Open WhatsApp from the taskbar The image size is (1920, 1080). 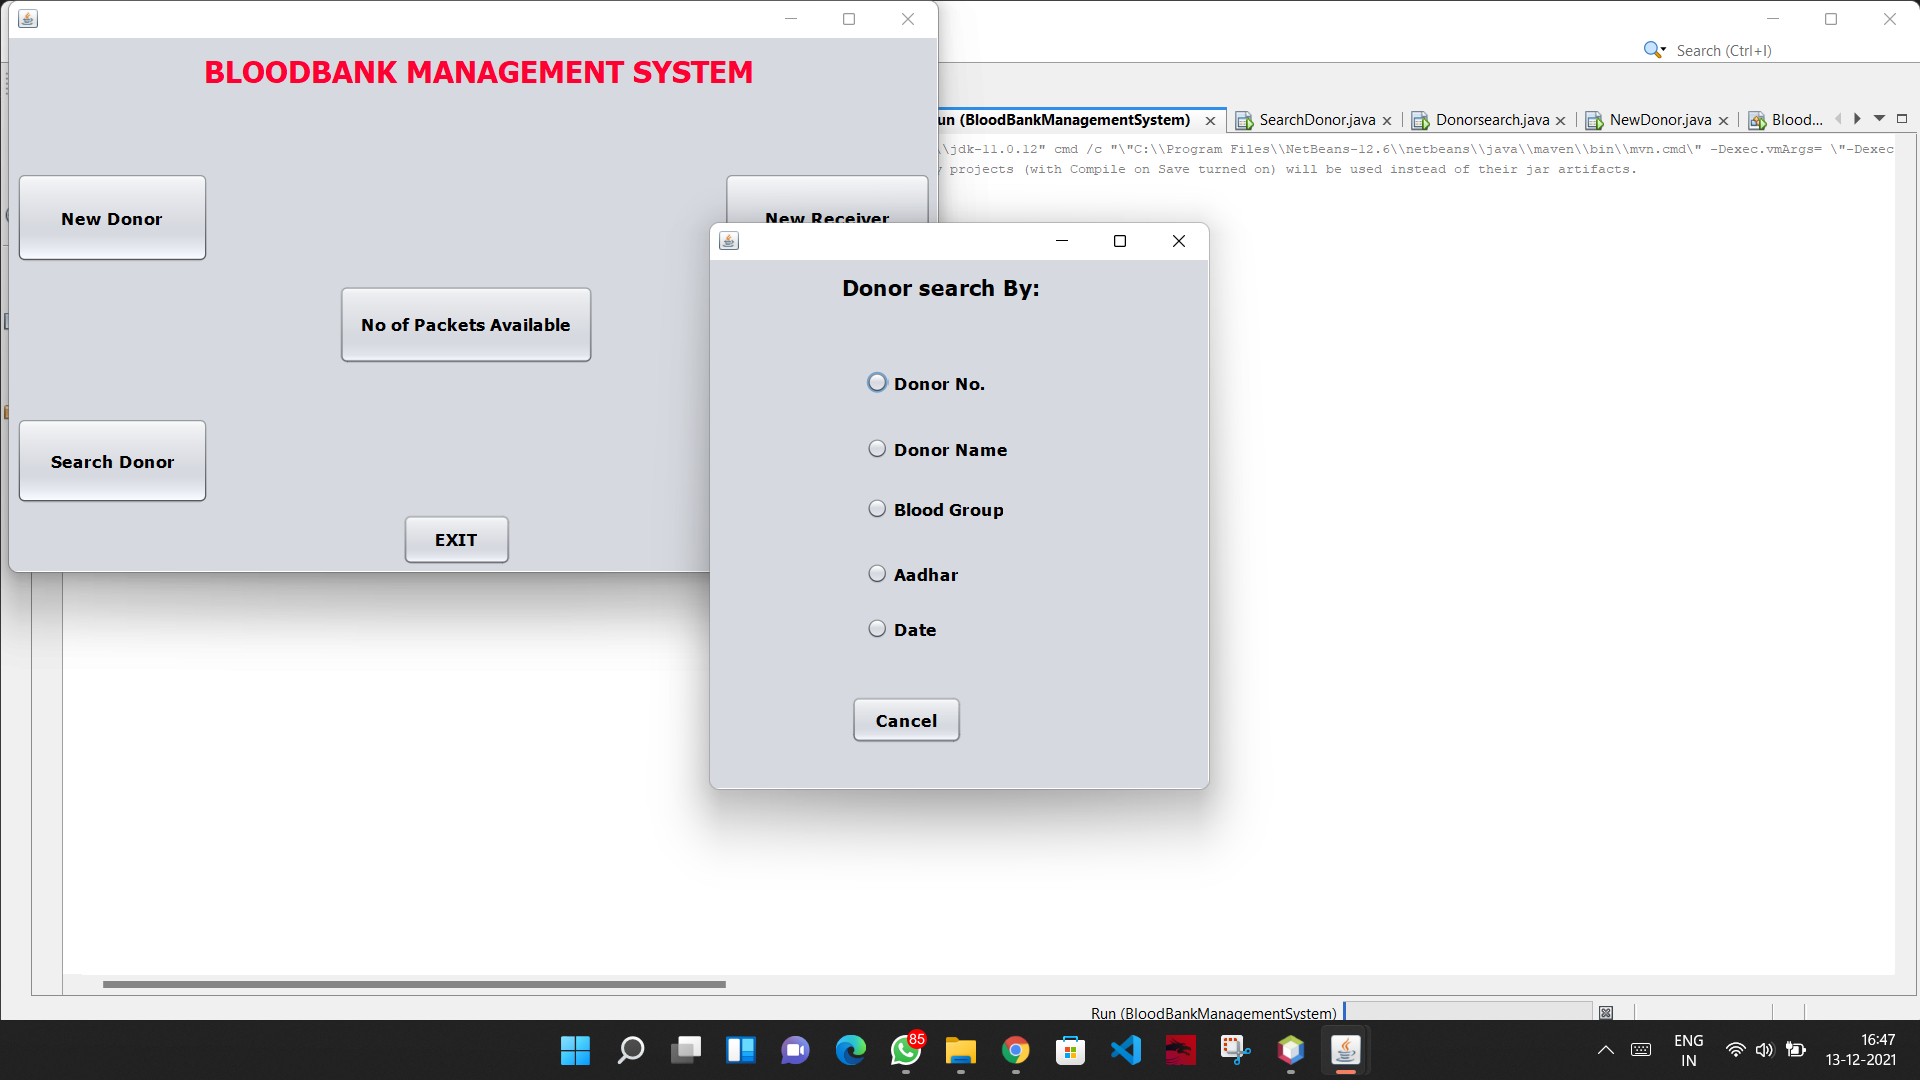(x=906, y=1050)
